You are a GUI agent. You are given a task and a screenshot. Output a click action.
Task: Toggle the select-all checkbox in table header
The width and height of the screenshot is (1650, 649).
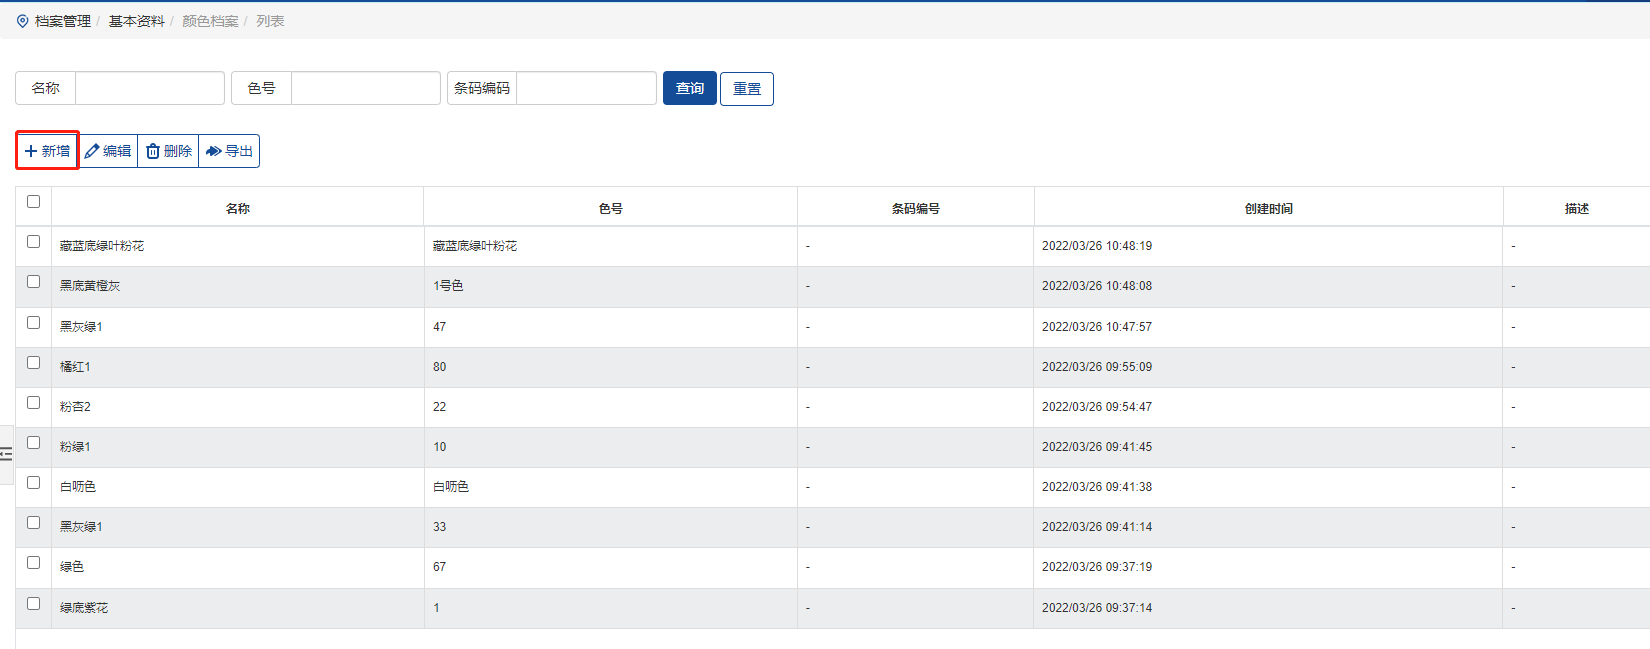click(x=33, y=202)
